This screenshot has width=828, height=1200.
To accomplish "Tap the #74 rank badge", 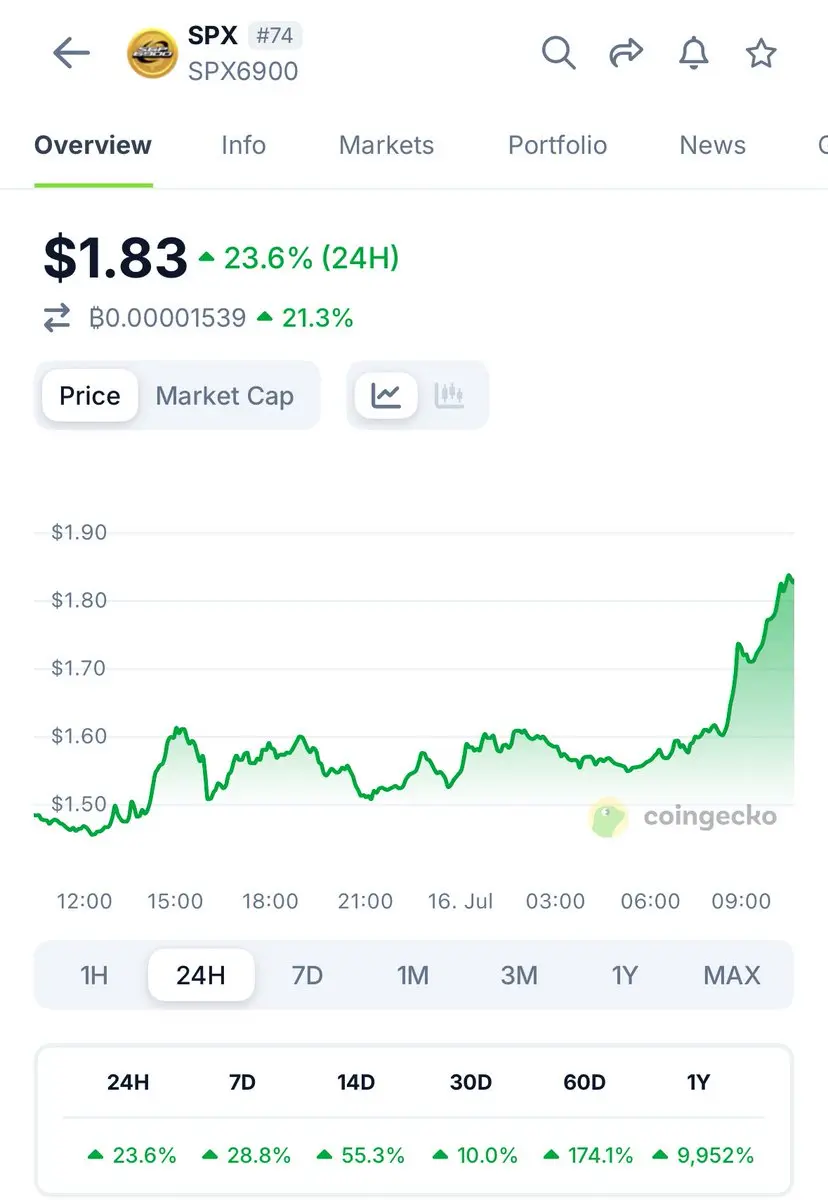I will tap(274, 36).
